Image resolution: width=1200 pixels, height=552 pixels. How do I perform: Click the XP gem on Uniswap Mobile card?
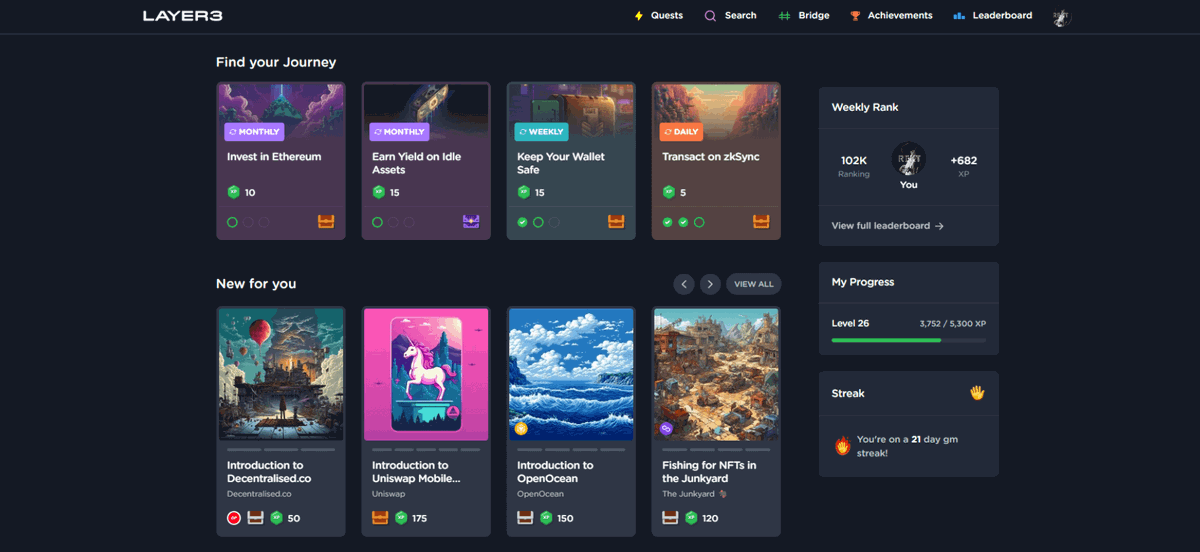[401, 518]
